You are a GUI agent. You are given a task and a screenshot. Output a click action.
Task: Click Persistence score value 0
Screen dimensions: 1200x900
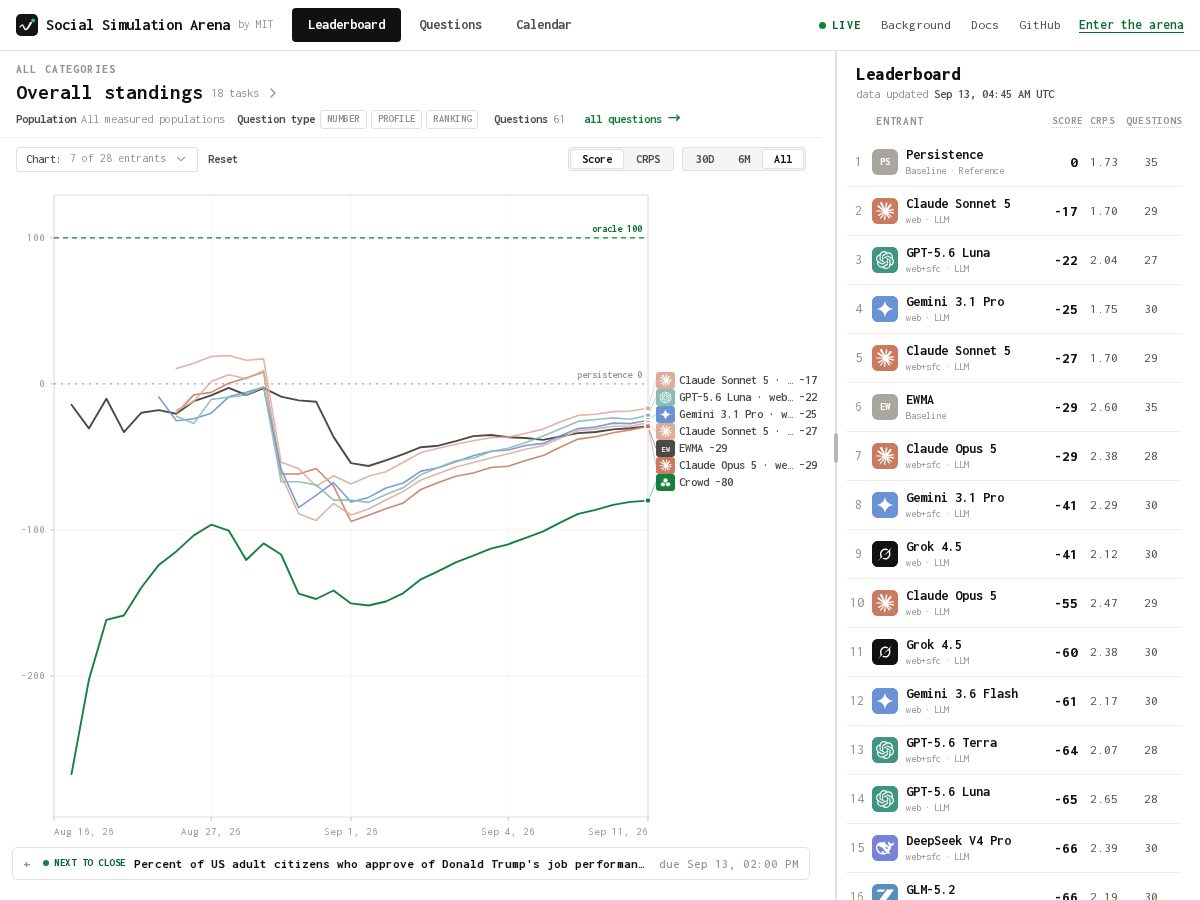click(x=1074, y=162)
